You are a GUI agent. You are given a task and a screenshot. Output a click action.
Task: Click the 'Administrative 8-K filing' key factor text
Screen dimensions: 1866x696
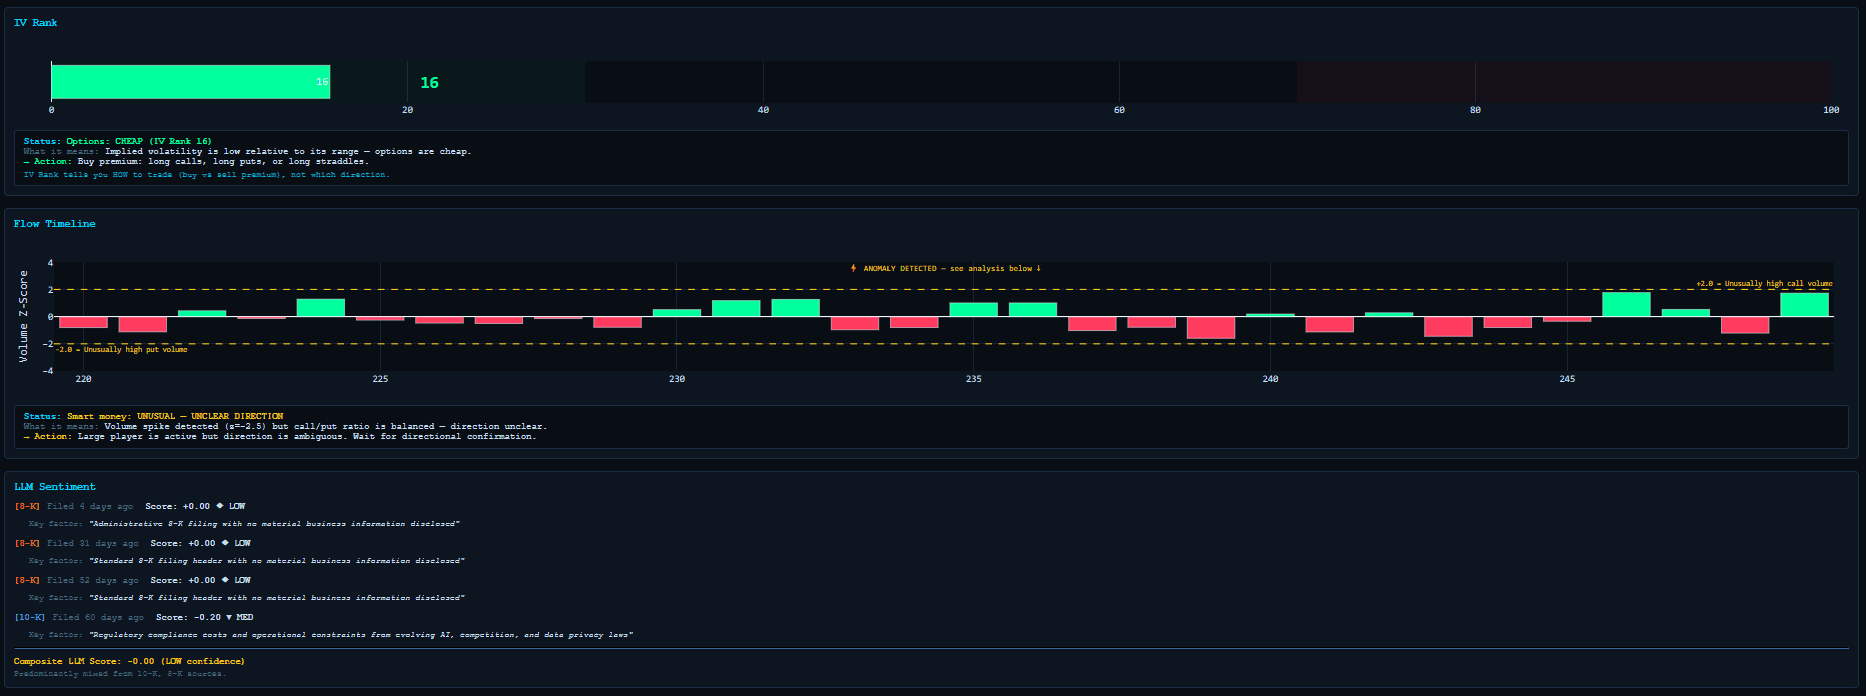pos(275,524)
